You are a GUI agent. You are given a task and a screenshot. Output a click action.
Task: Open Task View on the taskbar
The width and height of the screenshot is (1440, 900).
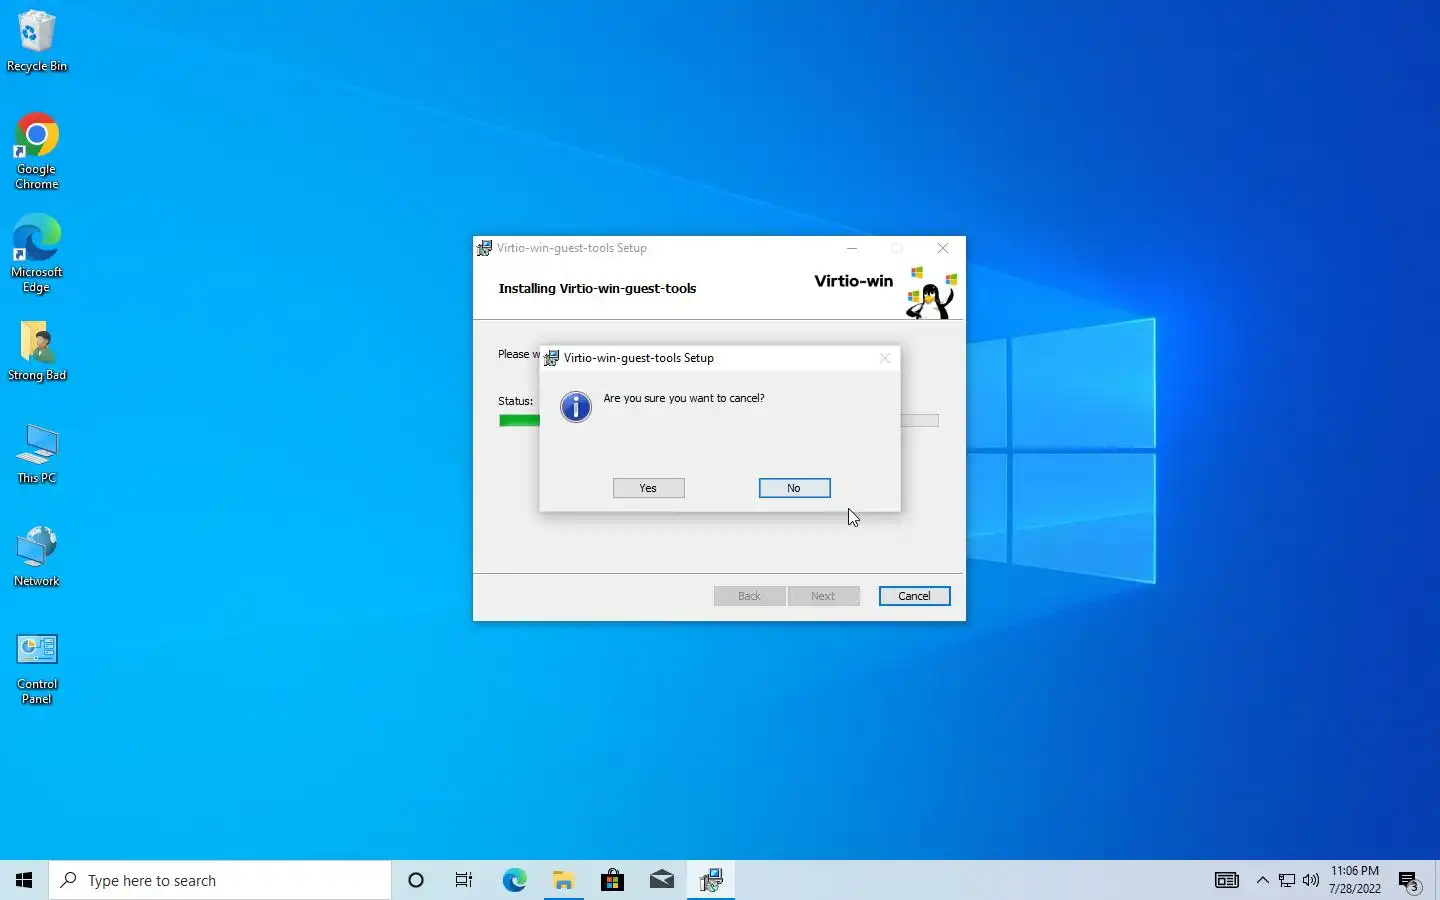pyautogui.click(x=464, y=880)
